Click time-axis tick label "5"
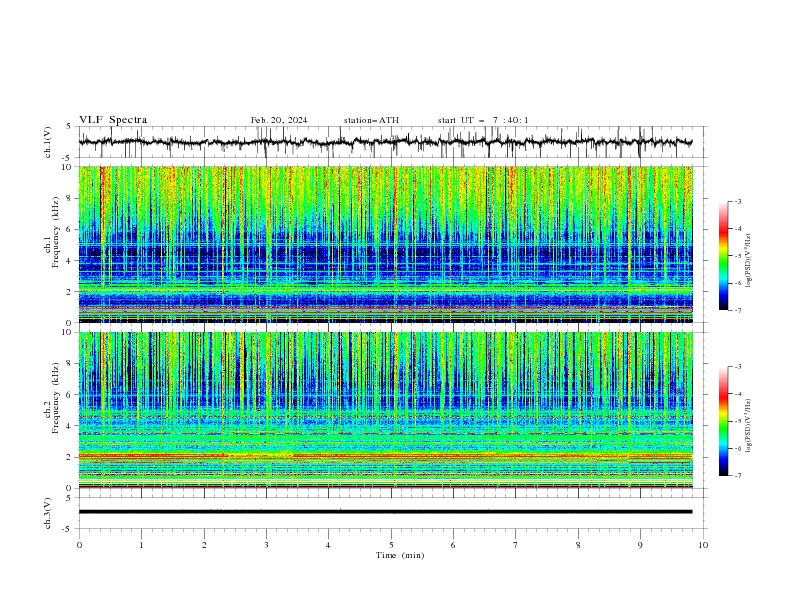This screenshot has width=792, height=612. [x=391, y=545]
